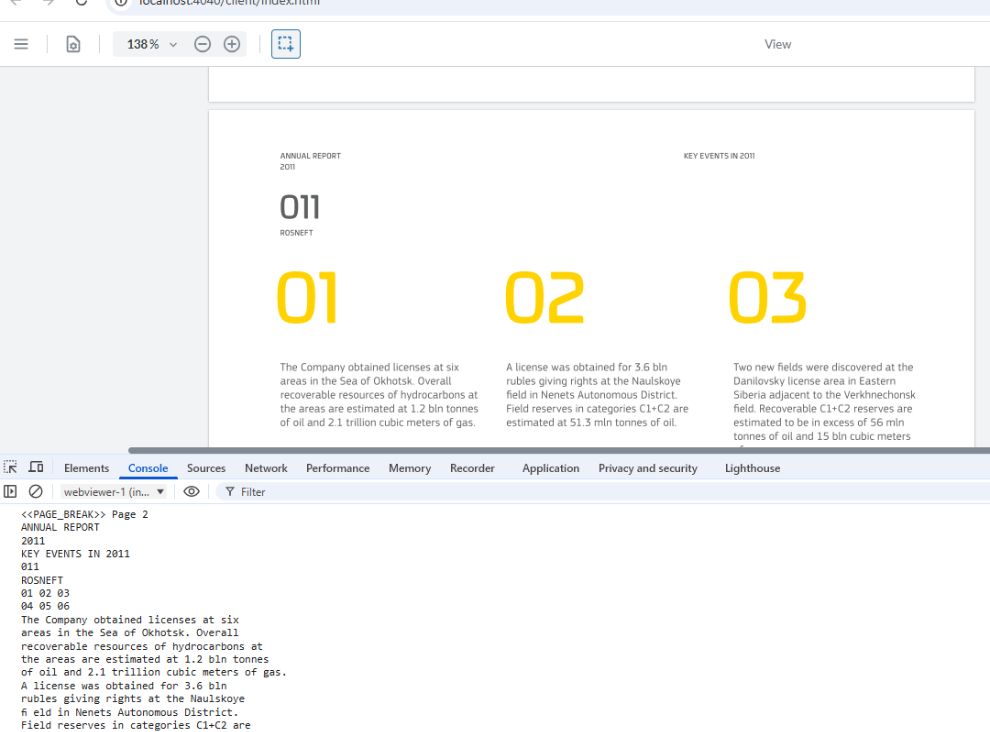990x732 pixels.
Task: Switch to the Elements tab
Action: click(86, 468)
